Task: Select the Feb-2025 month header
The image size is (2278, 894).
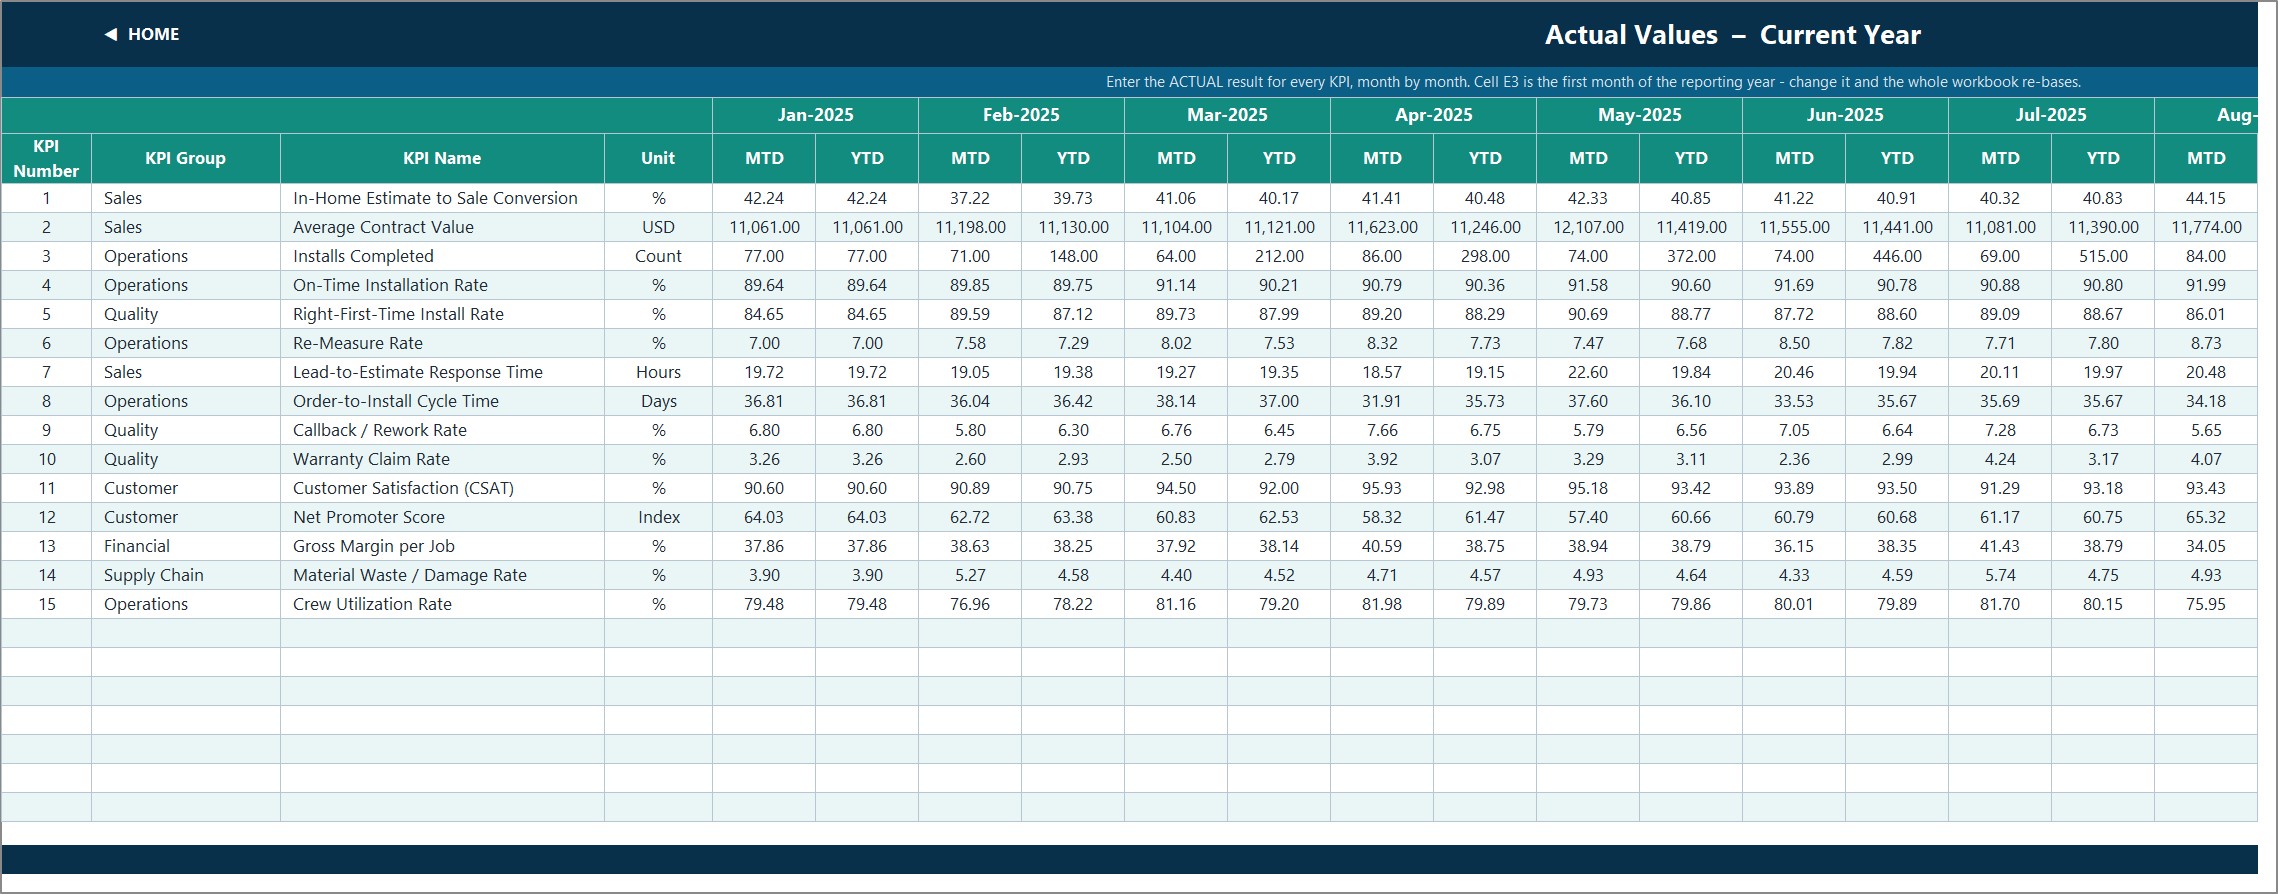Action: [x=1021, y=115]
